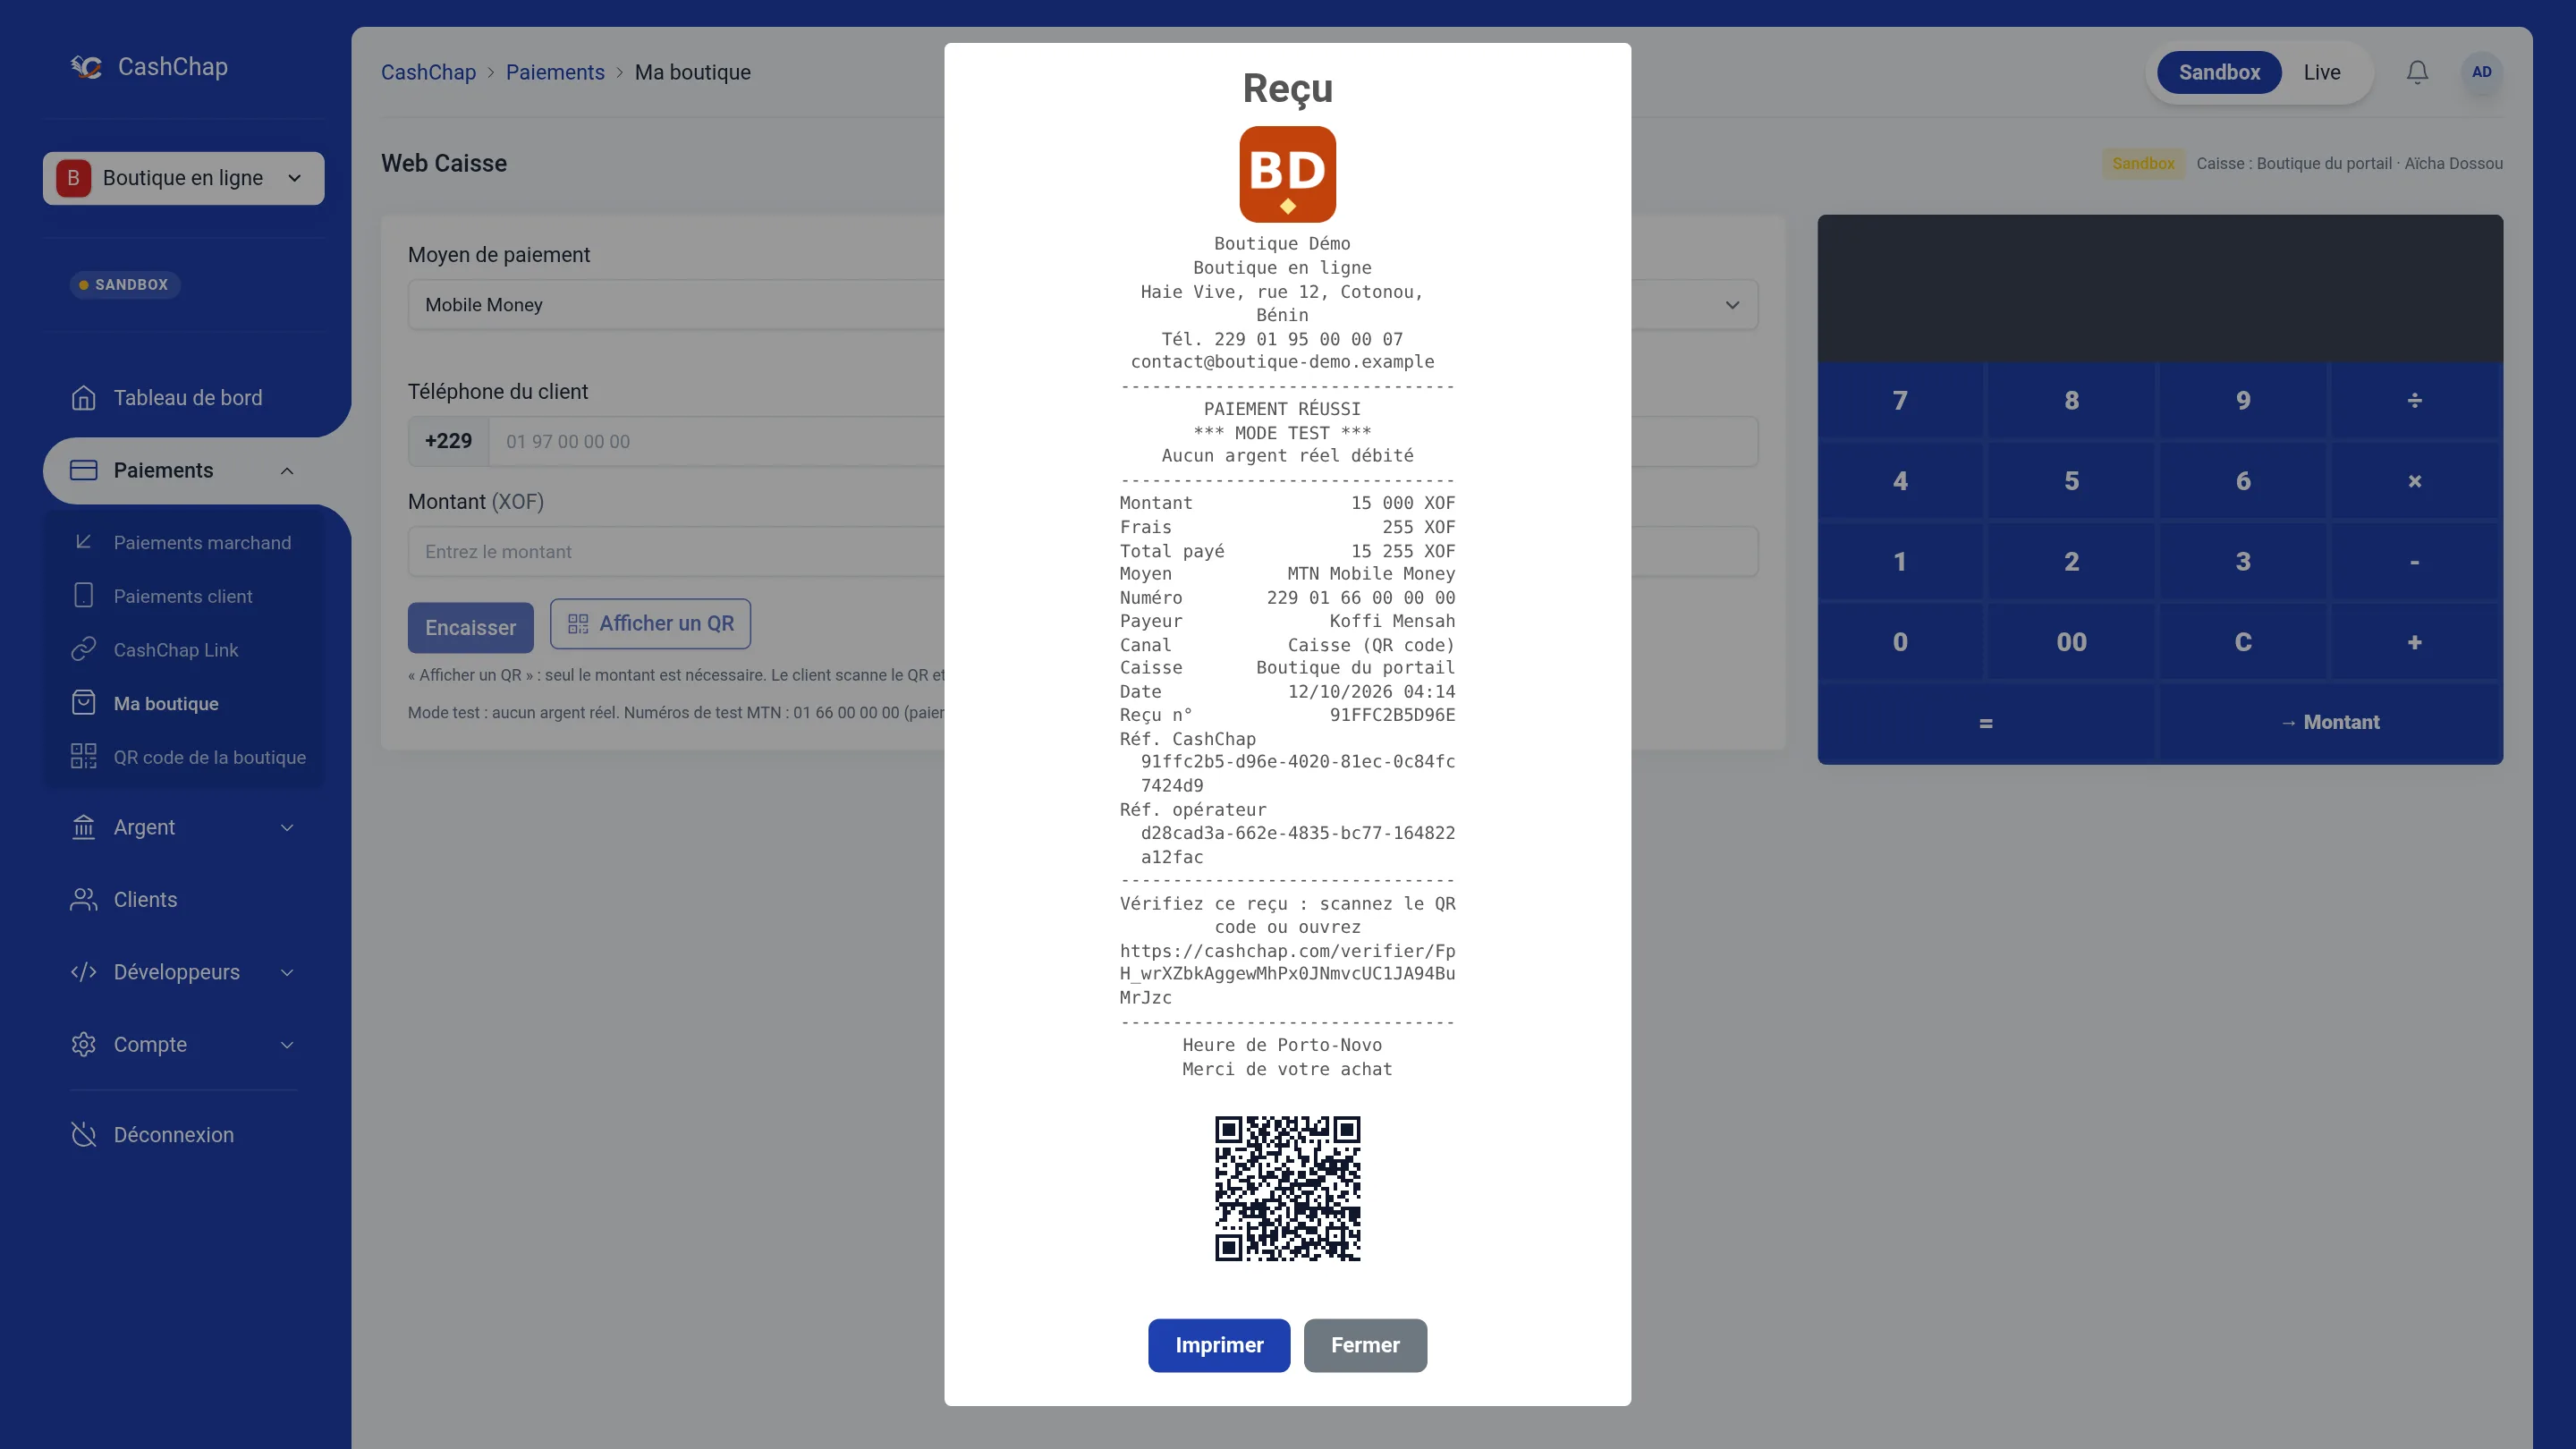Open the AD user avatar menu
Image resolution: width=2576 pixels, height=1449 pixels.
tap(2481, 72)
